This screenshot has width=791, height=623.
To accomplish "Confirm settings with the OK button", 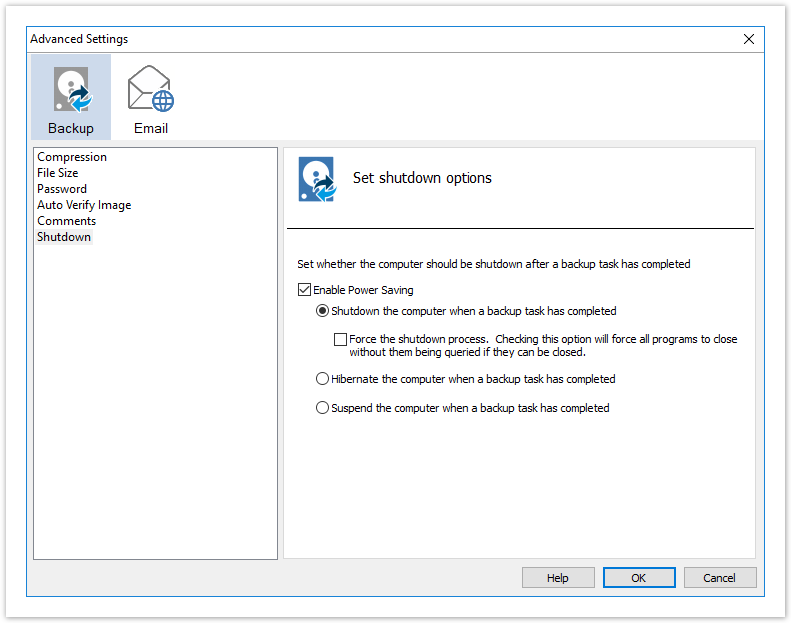I will tap(639, 578).
